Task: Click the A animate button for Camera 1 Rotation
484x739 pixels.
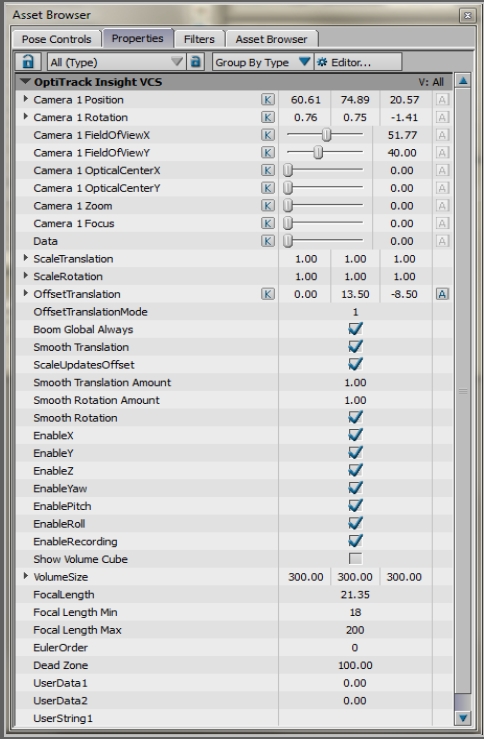Action: 442,117
